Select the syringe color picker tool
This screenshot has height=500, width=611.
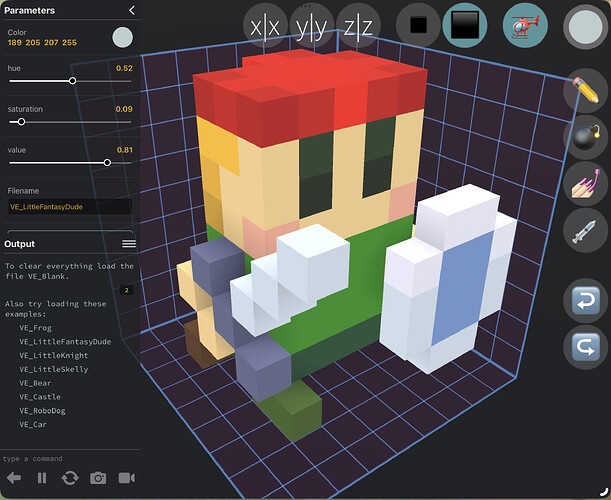click(586, 231)
